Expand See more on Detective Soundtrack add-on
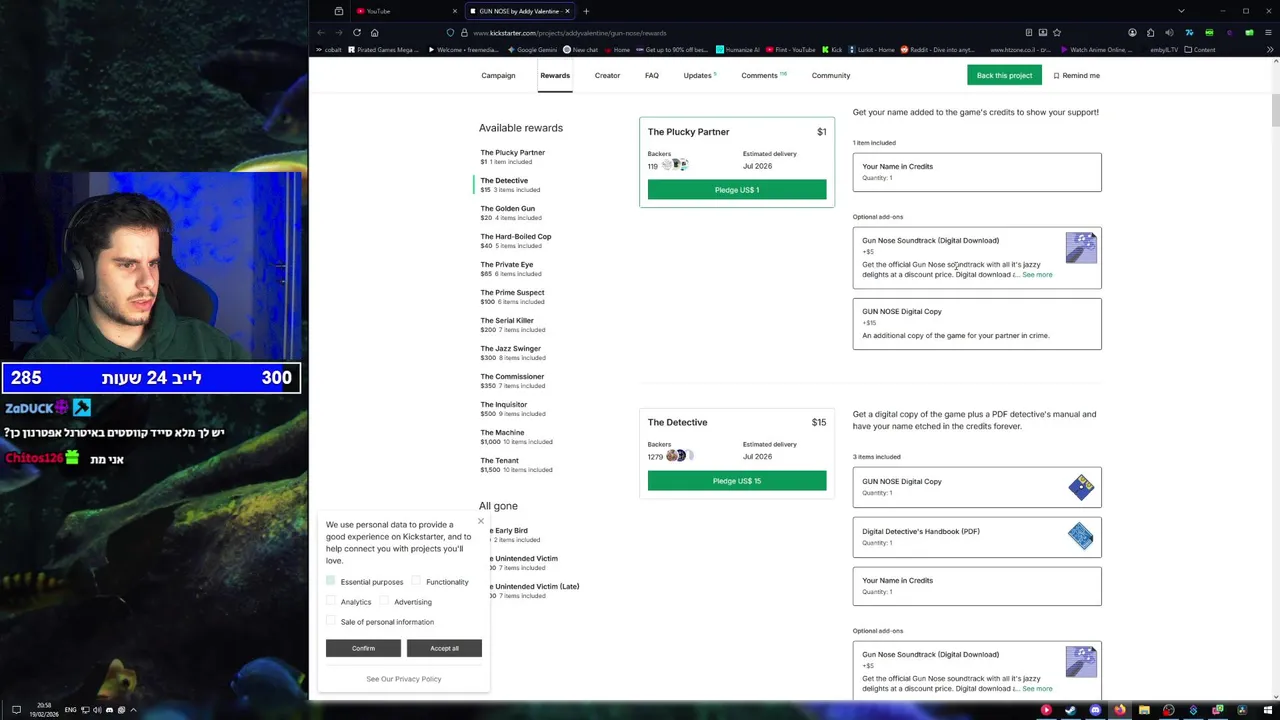This screenshot has width=1280, height=720. [x=1037, y=689]
